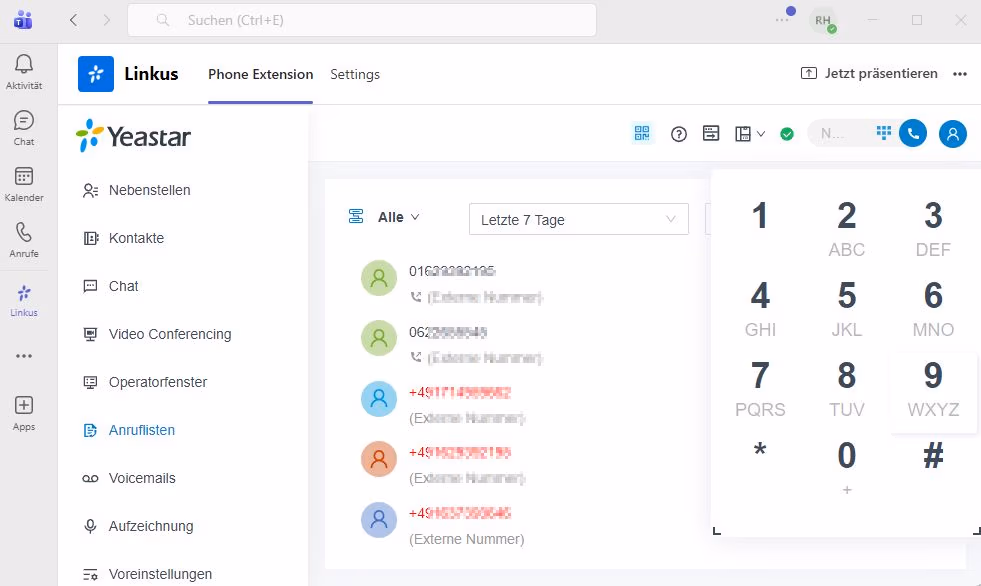This screenshot has width=981, height=586.
Task: Switch to the Settings tab
Action: point(355,74)
